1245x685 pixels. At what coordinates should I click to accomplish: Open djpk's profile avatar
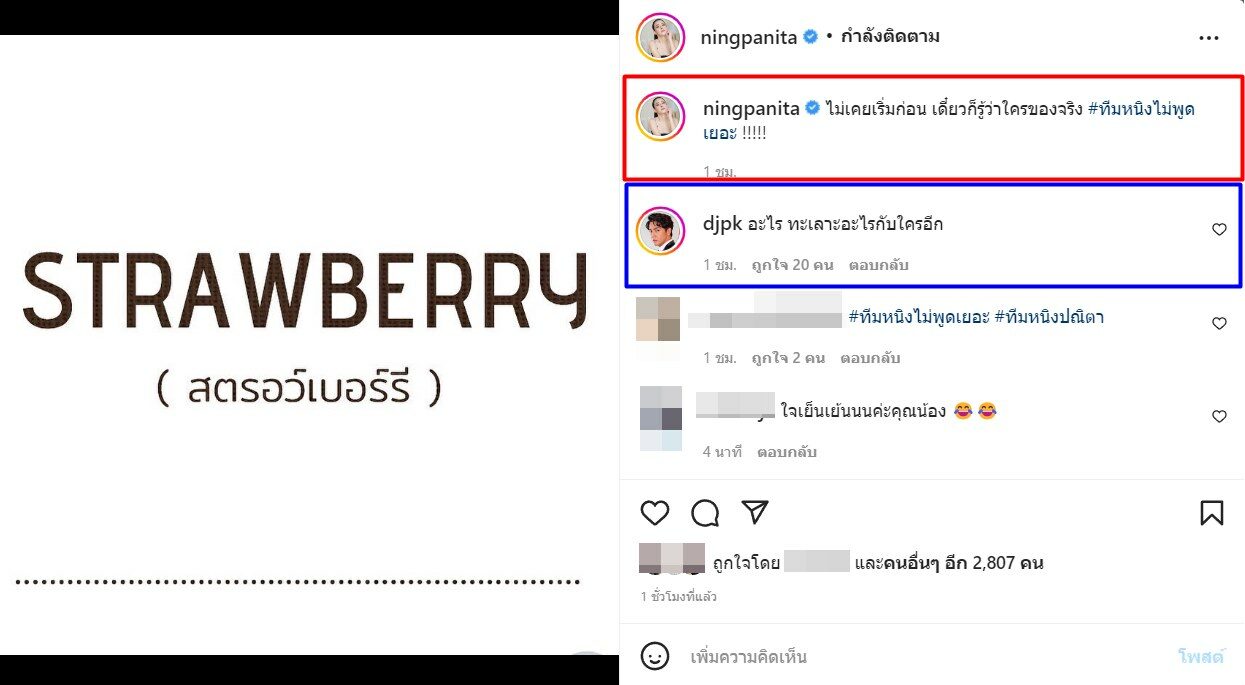660,229
